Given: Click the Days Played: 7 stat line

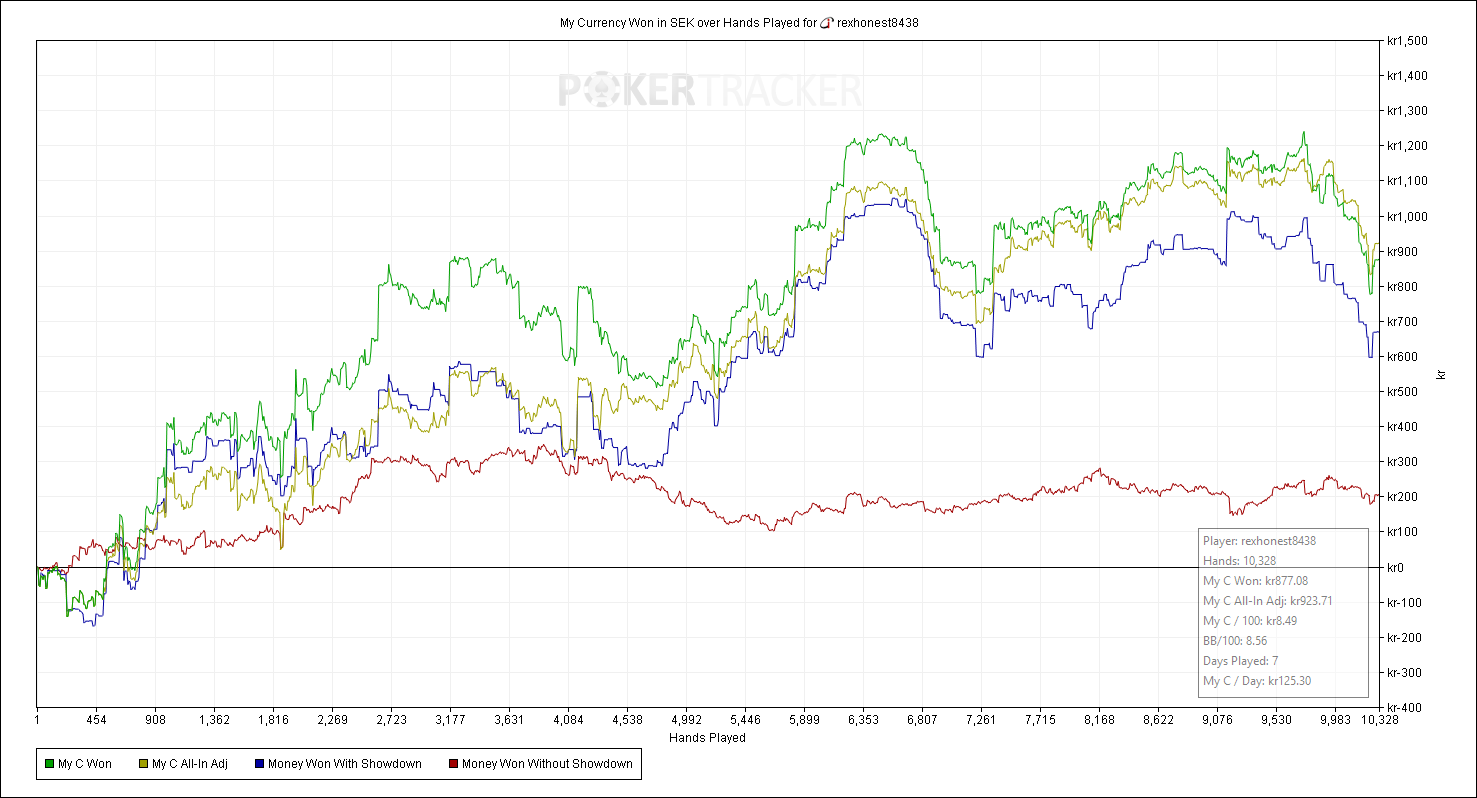Looking at the screenshot, I should 1240,661.
